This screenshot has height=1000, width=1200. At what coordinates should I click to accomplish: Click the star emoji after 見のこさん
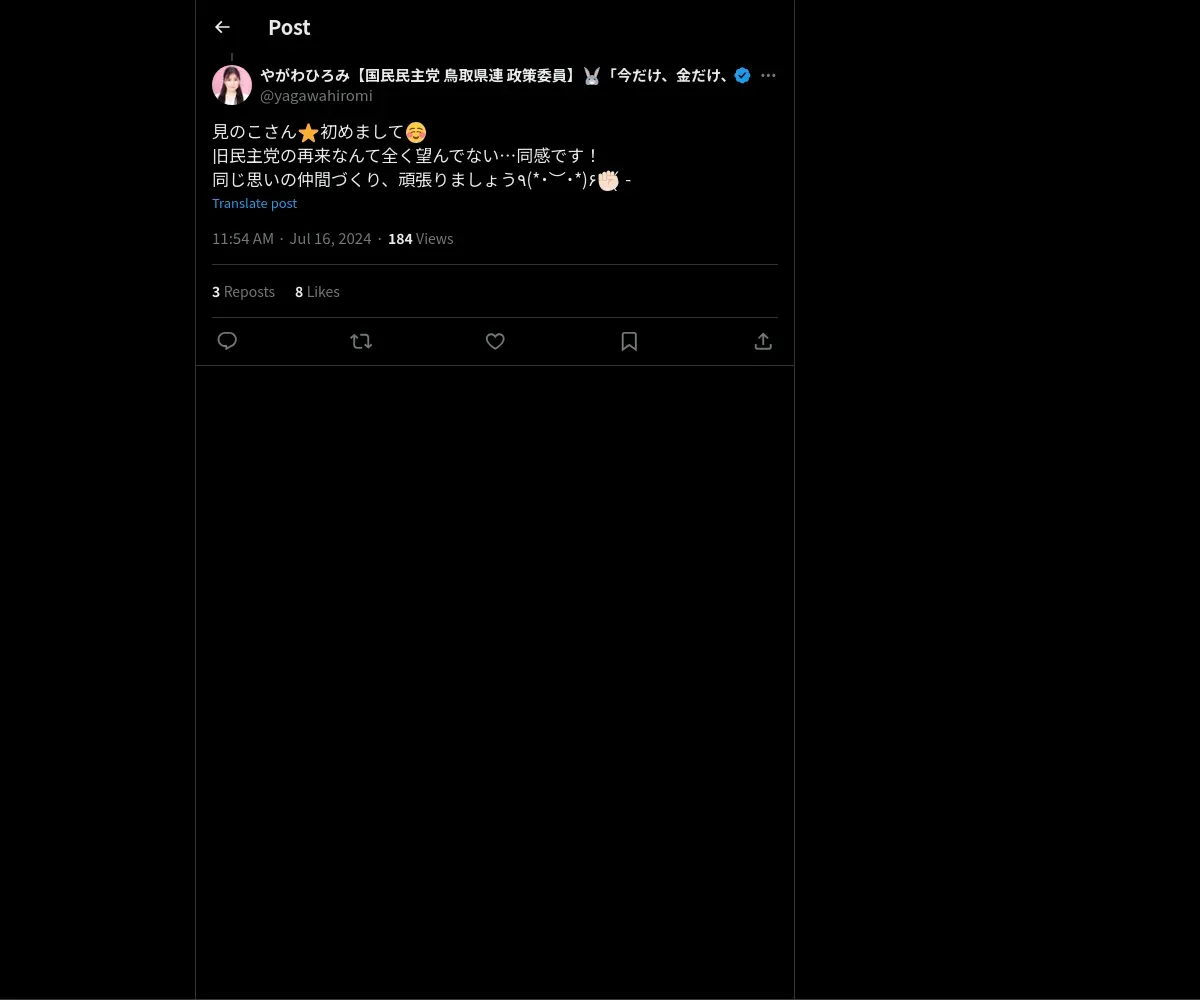pos(308,132)
